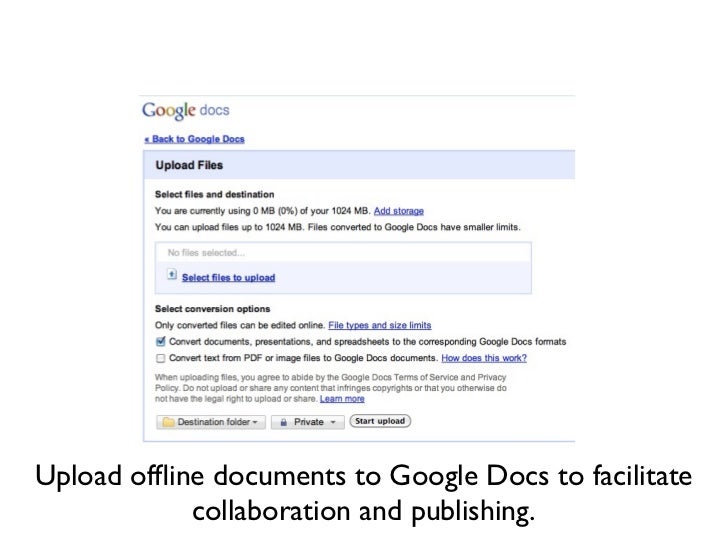
Task: Click the Upload Files heading
Action: pos(189,165)
